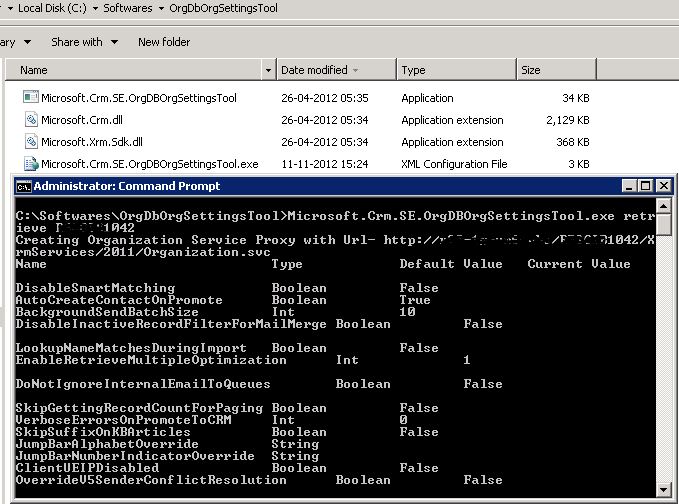Minimize the Command Prompt window

coord(629,186)
